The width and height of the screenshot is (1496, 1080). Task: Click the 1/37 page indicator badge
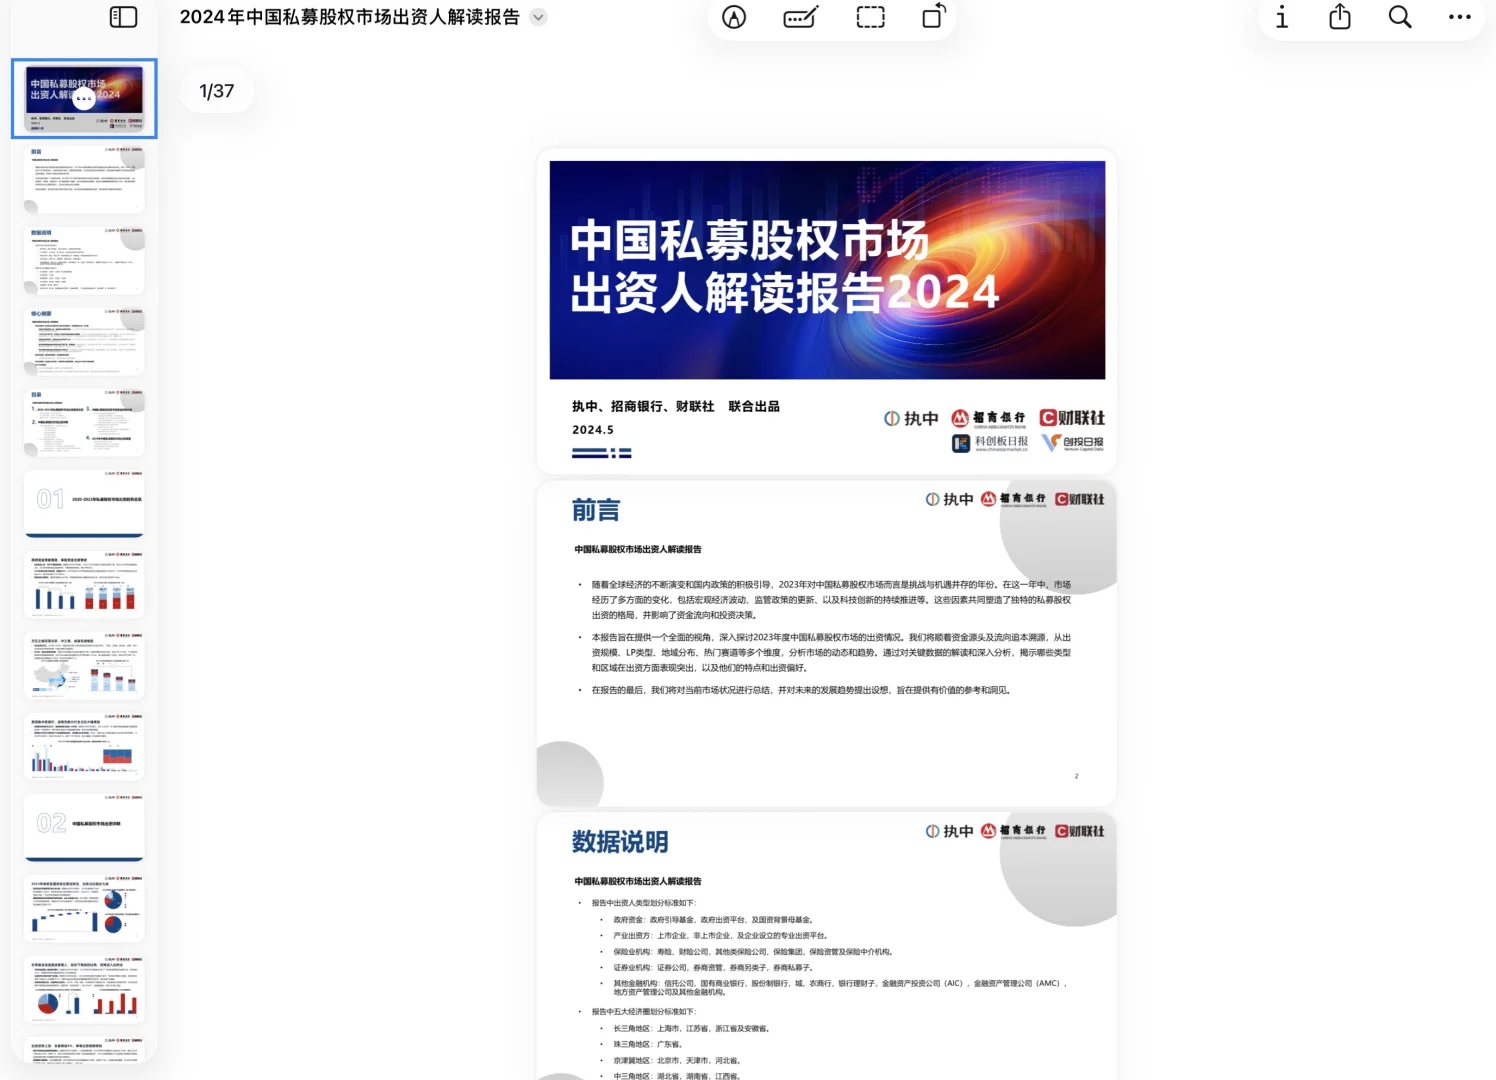pos(216,90)
